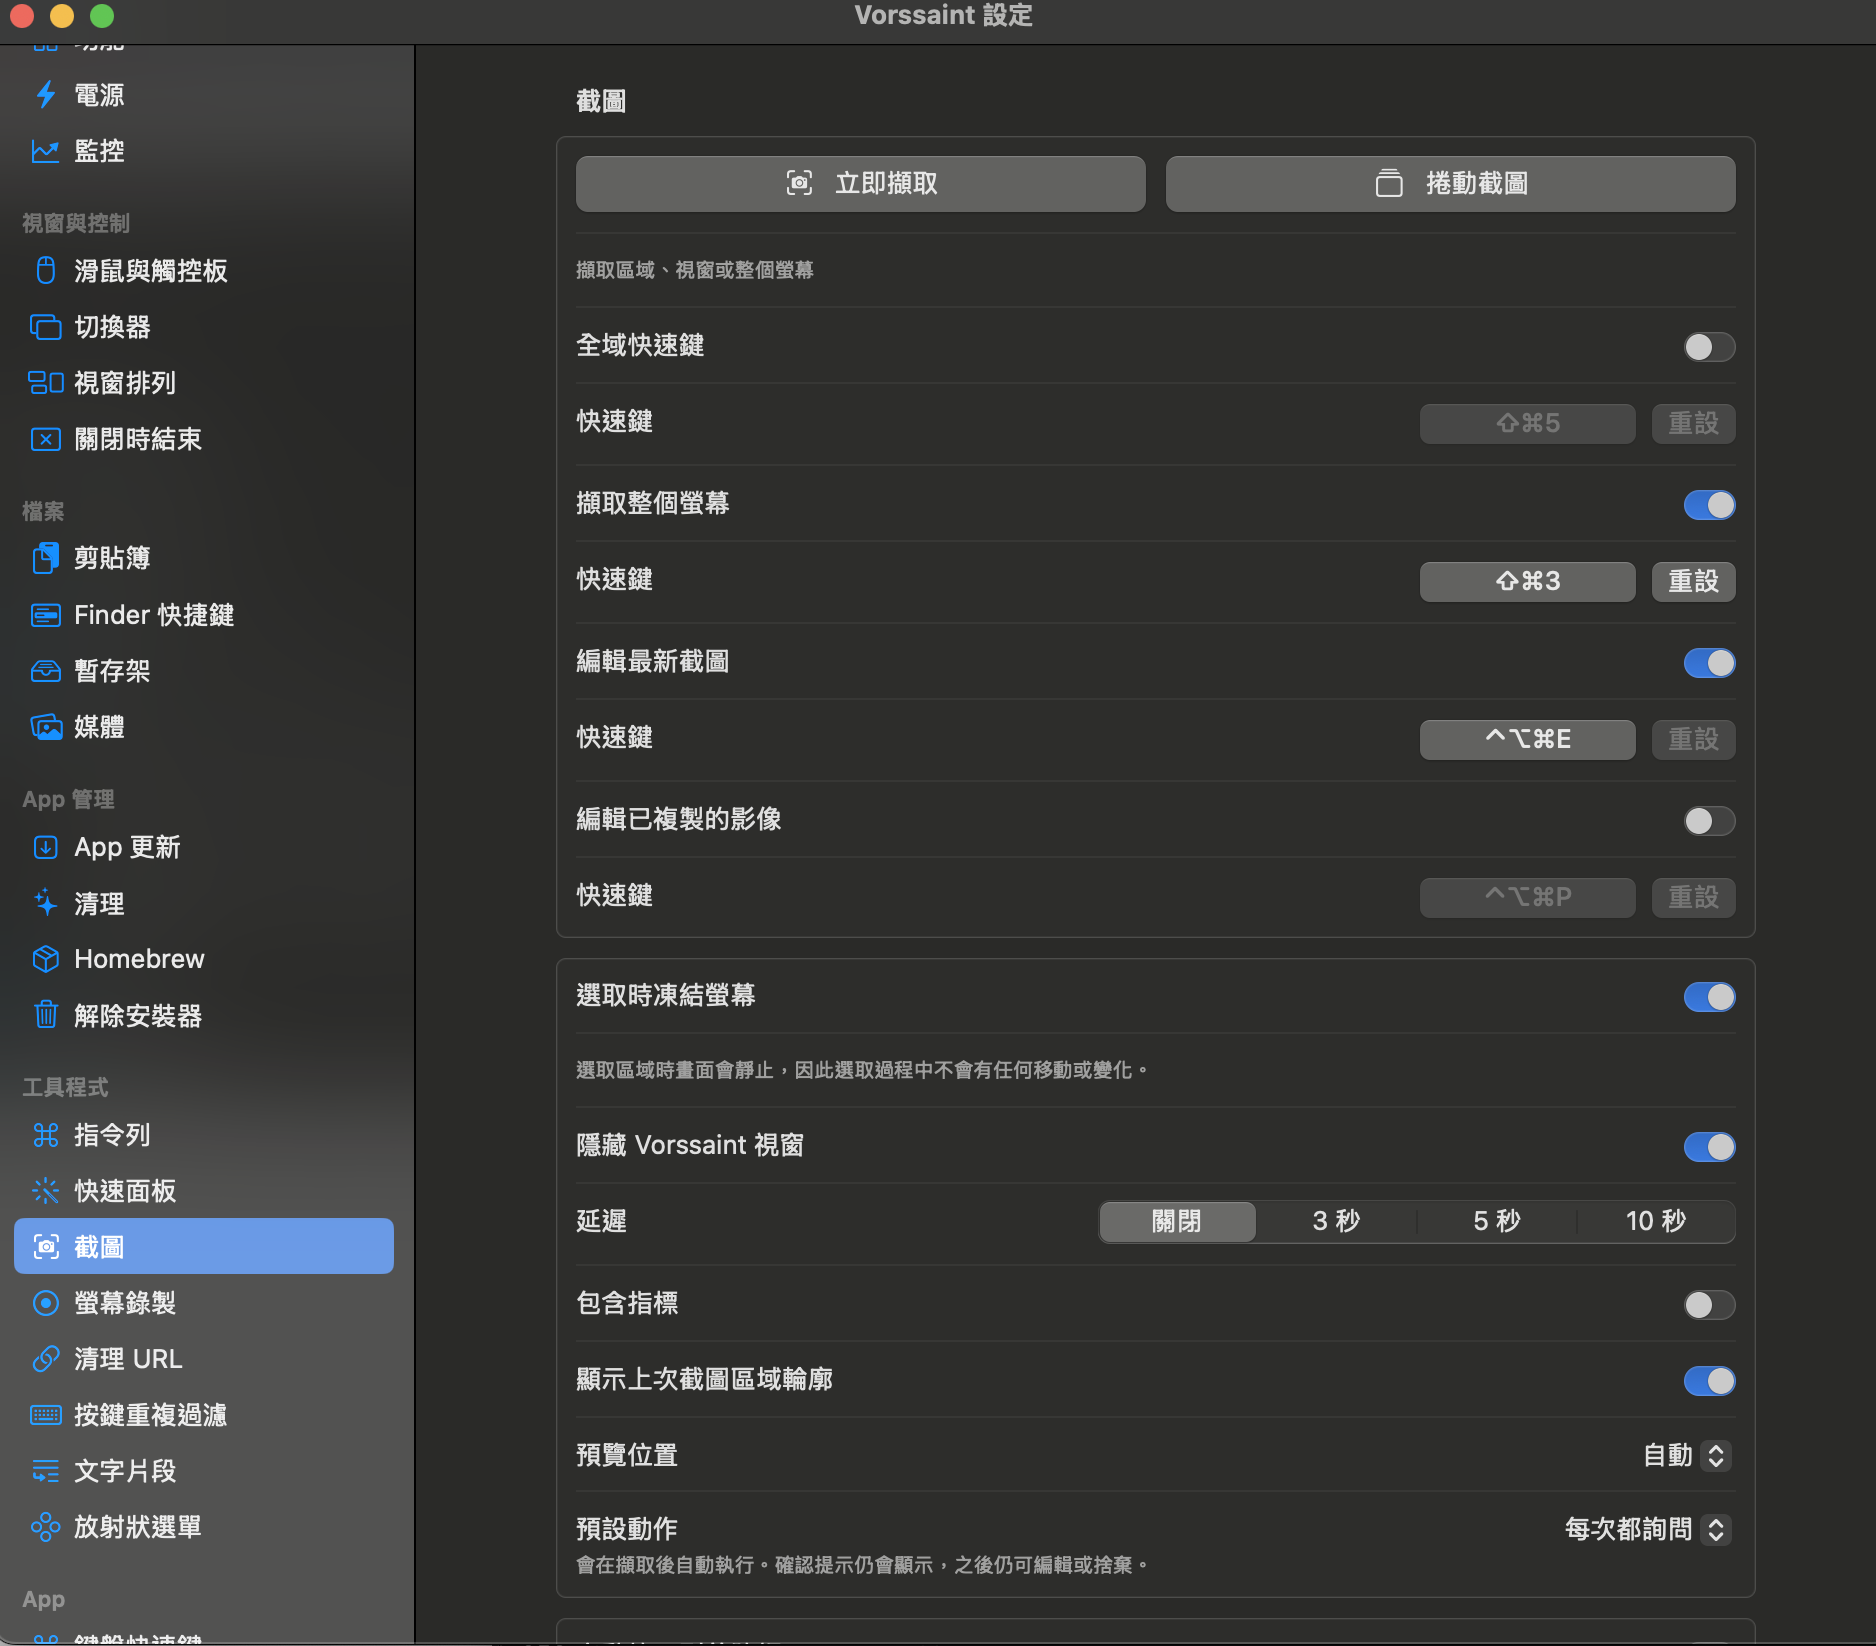Click 重設 beside the ⇧⌘3 shortcut
The image size is (1876, 1646).
coord(1693,581)
